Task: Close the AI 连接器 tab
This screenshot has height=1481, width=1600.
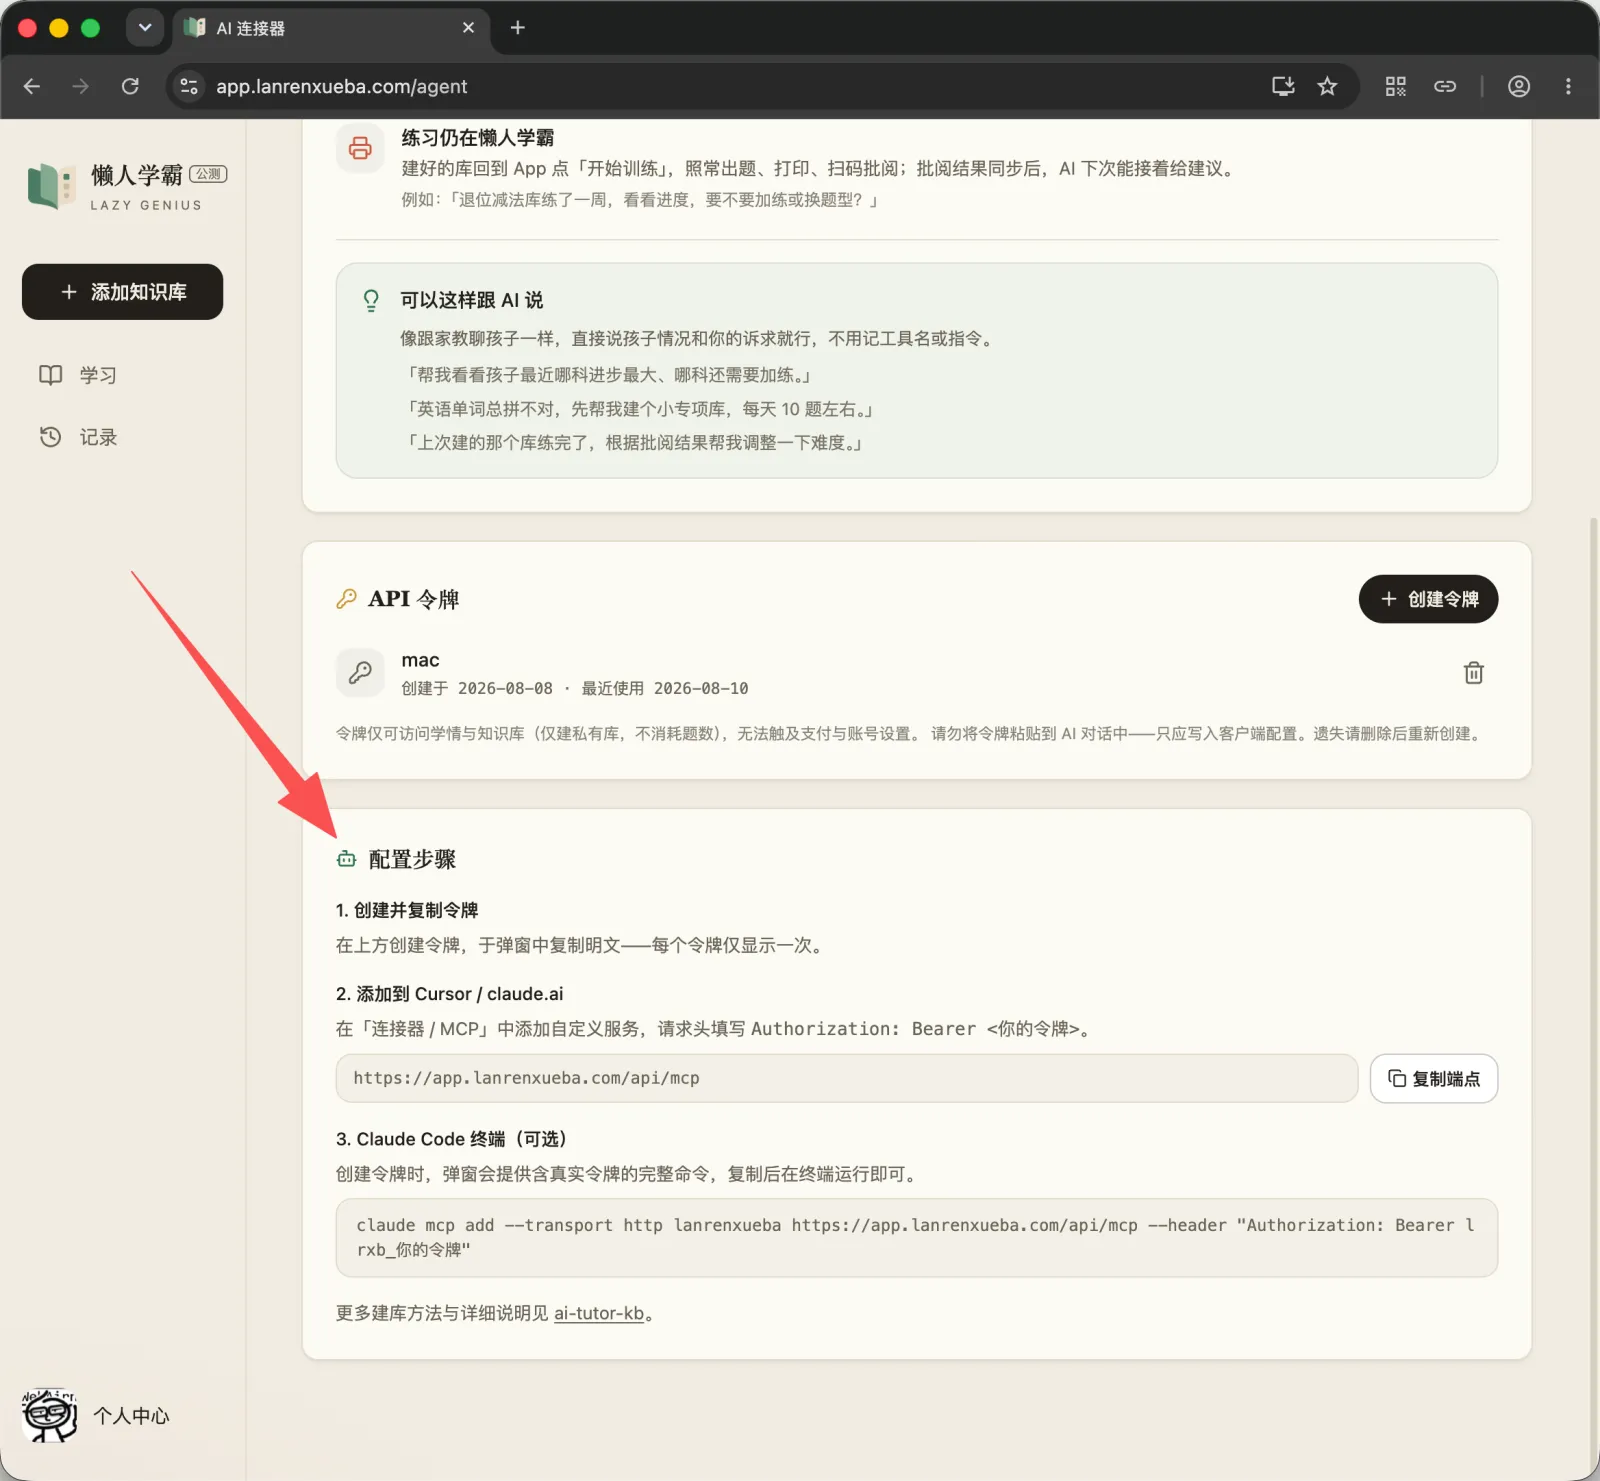Action: 468,28
